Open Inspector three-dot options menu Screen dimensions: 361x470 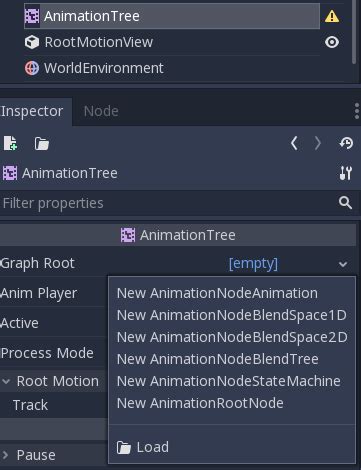356,111
